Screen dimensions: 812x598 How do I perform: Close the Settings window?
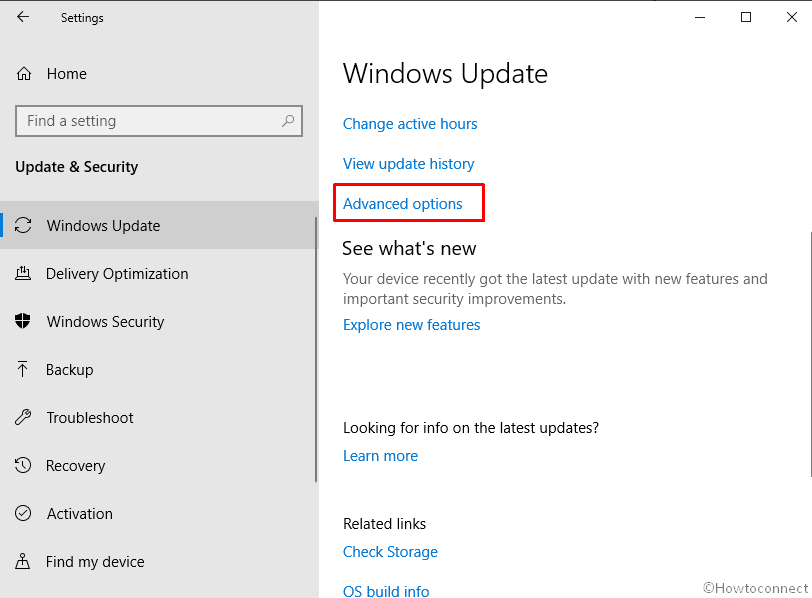click(791, 17)
